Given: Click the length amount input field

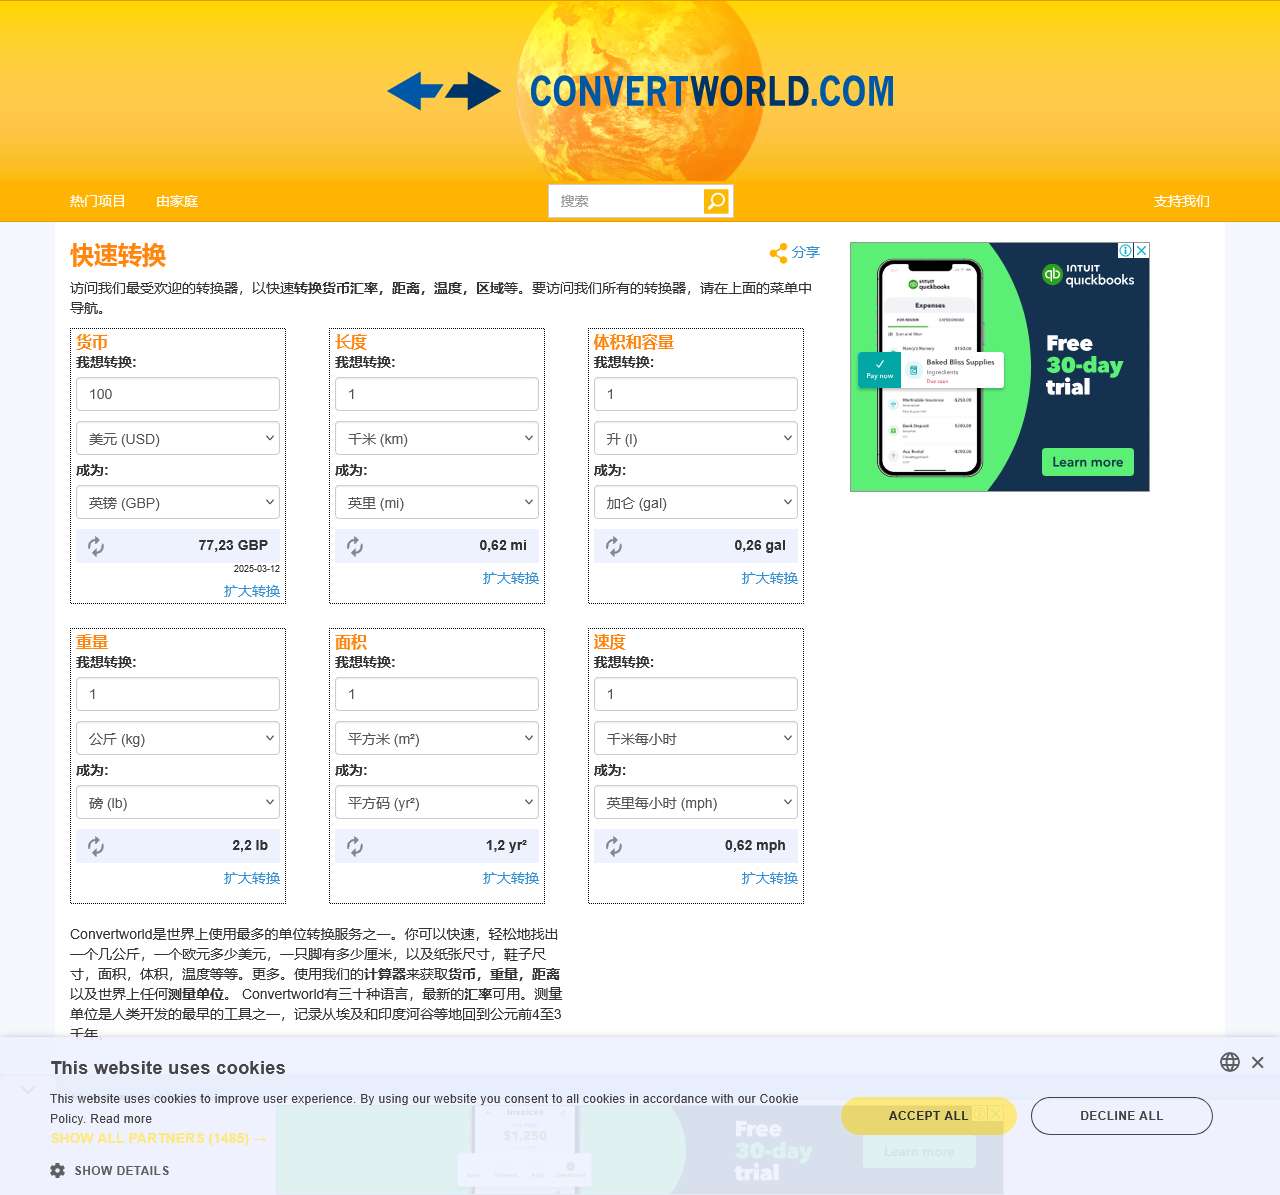Looking at the screenshot, I should point(437,394).
